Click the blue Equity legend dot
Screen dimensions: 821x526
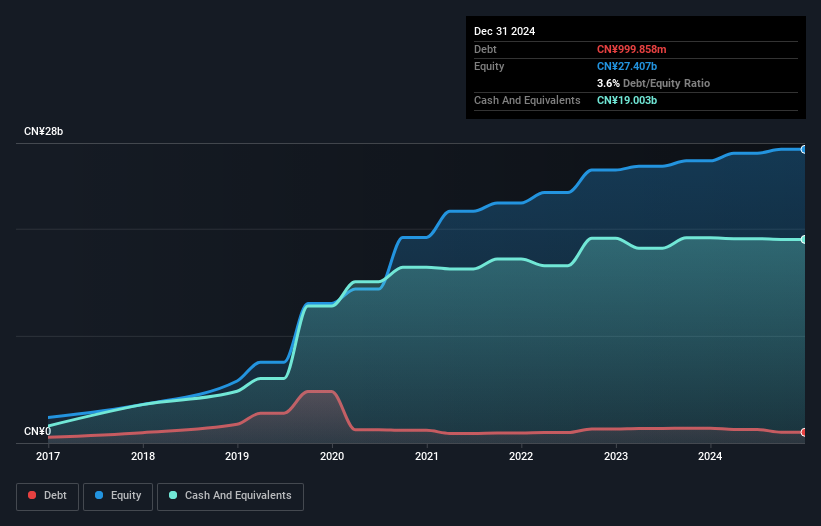(99, 495)
